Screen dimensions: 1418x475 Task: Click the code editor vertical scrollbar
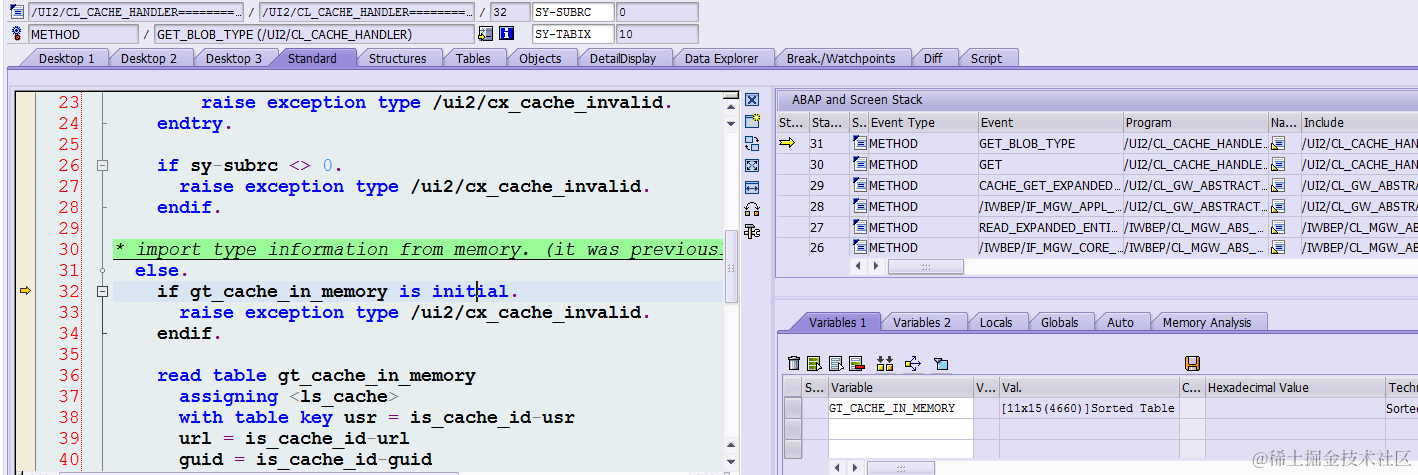[x=731, y=264]
